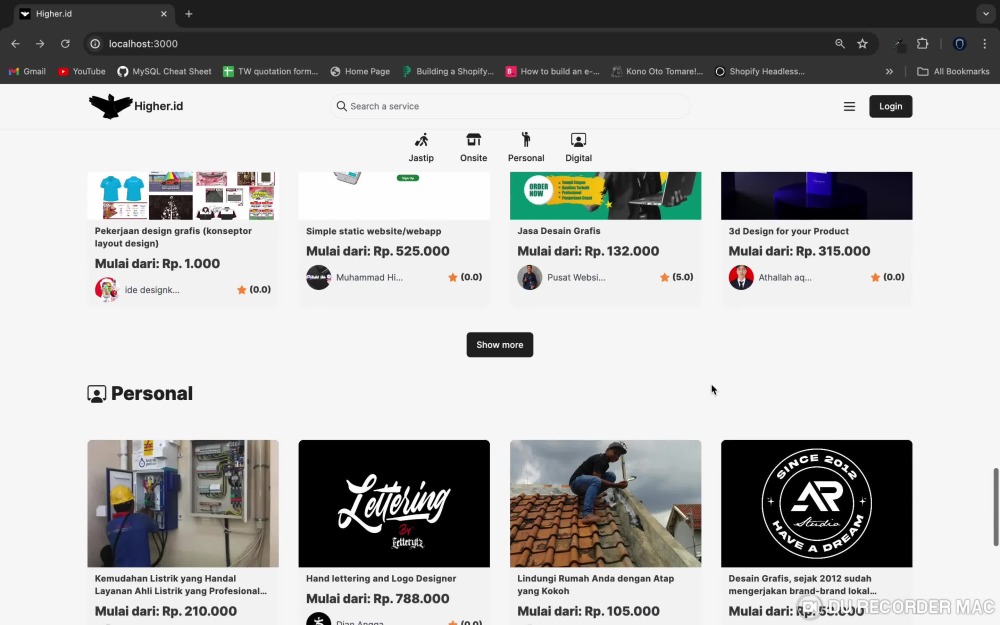Open the How to build an e- bookmark
The height and width of the screenshot is (625, 1000).
click(552, 71)
